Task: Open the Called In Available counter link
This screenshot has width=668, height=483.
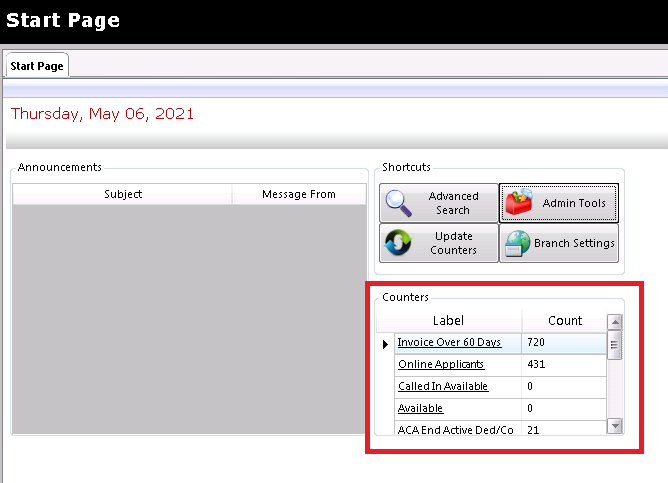Action: tap(443, 386)
